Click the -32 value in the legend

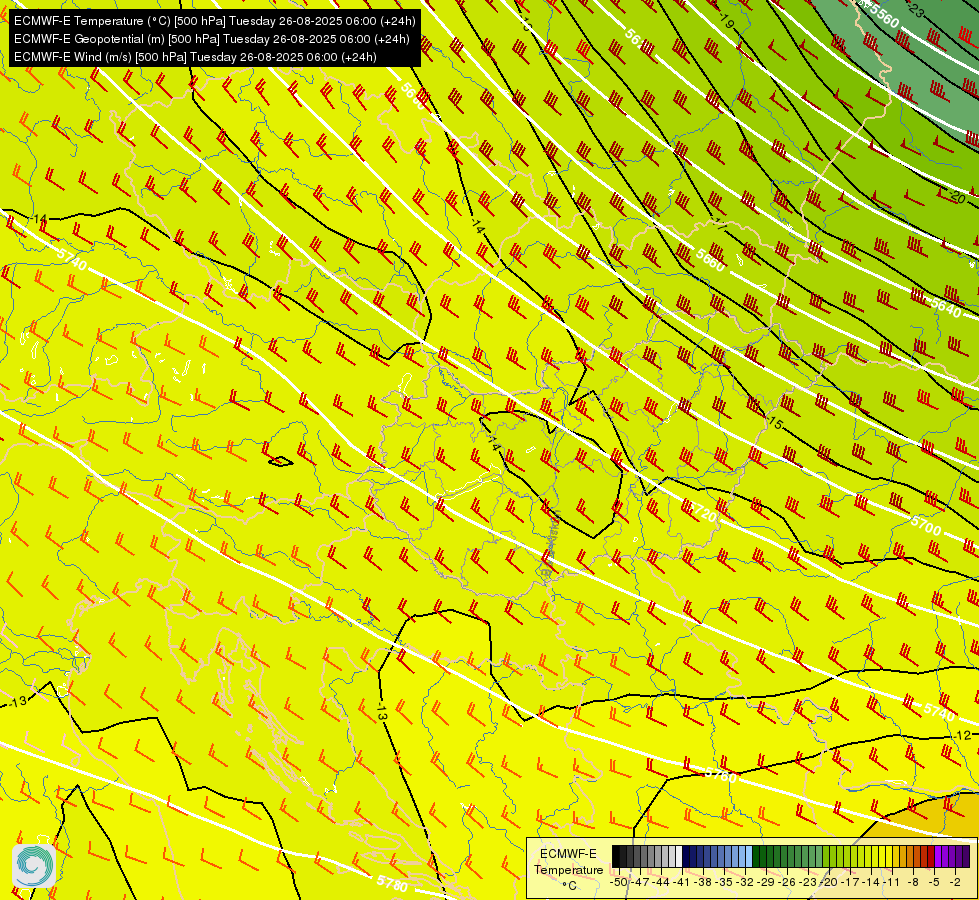pyautogui.click(x=745, y=882)
